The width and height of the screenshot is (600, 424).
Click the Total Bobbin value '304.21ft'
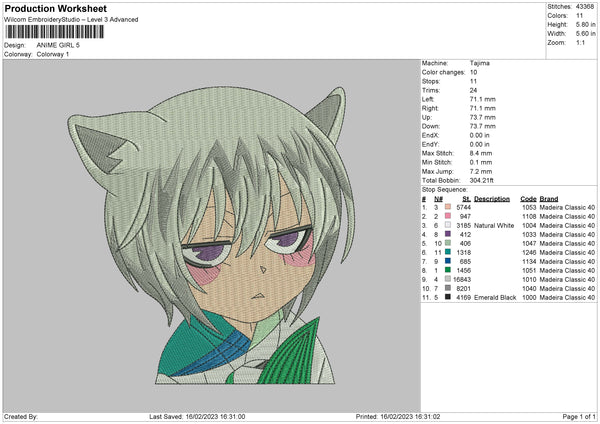click(x=481, y=180)
